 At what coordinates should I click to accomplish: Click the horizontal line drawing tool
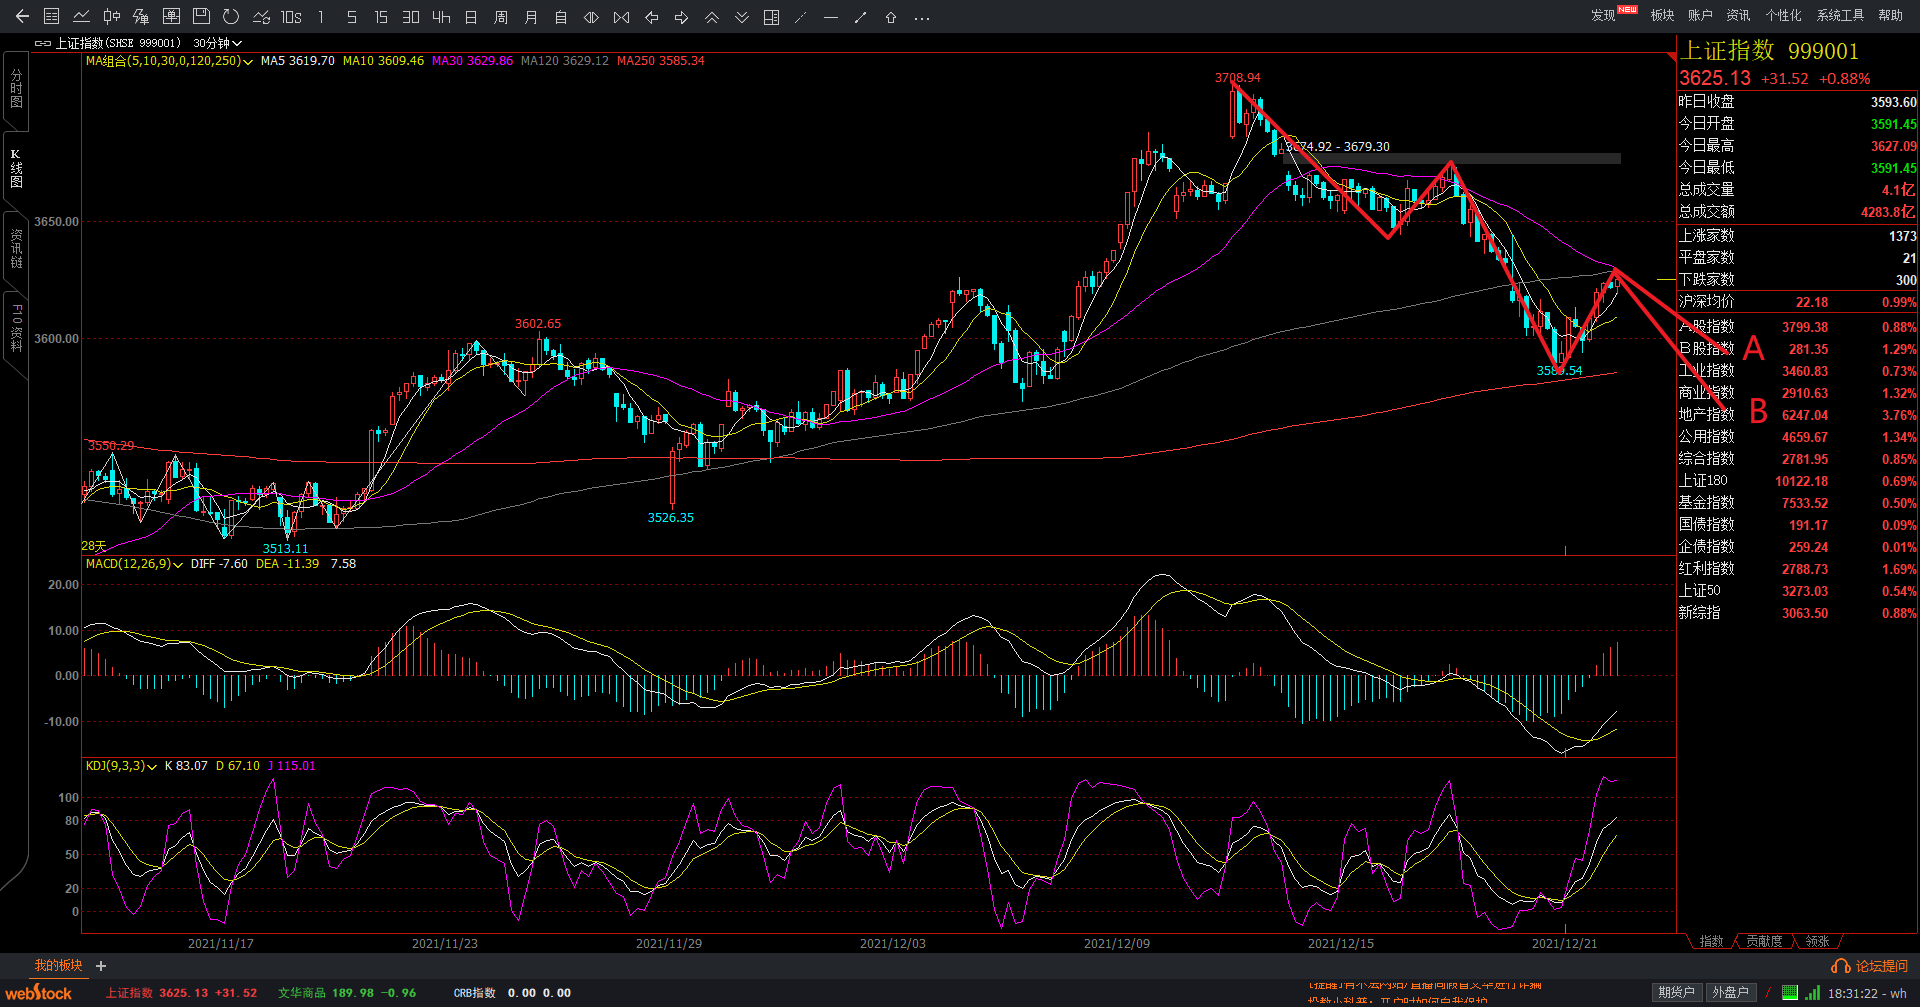point(831,17)
